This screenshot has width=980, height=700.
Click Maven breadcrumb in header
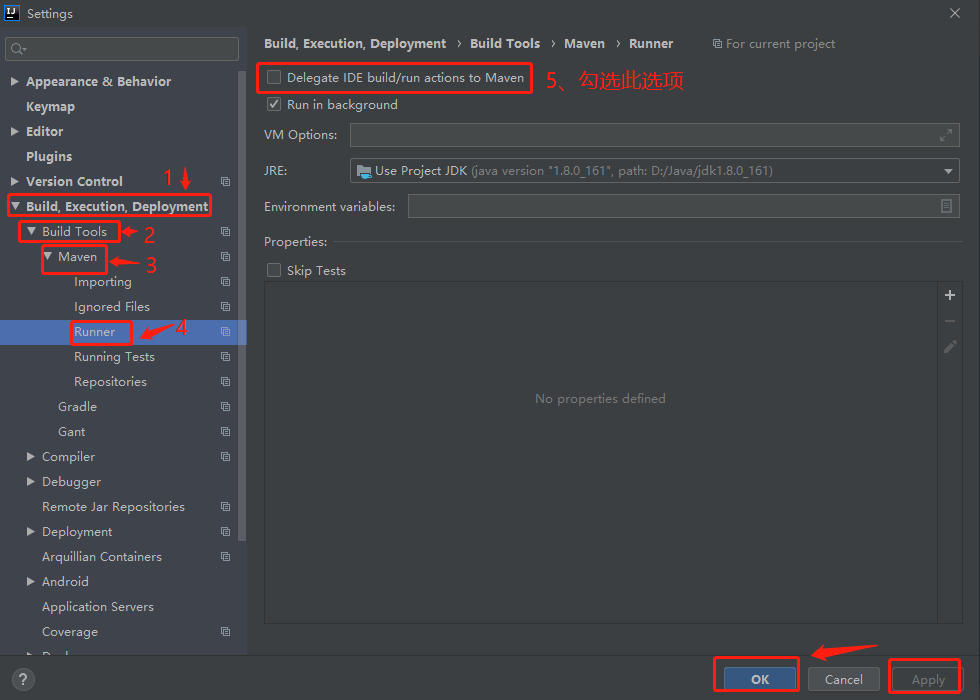[x=584, y=44]
